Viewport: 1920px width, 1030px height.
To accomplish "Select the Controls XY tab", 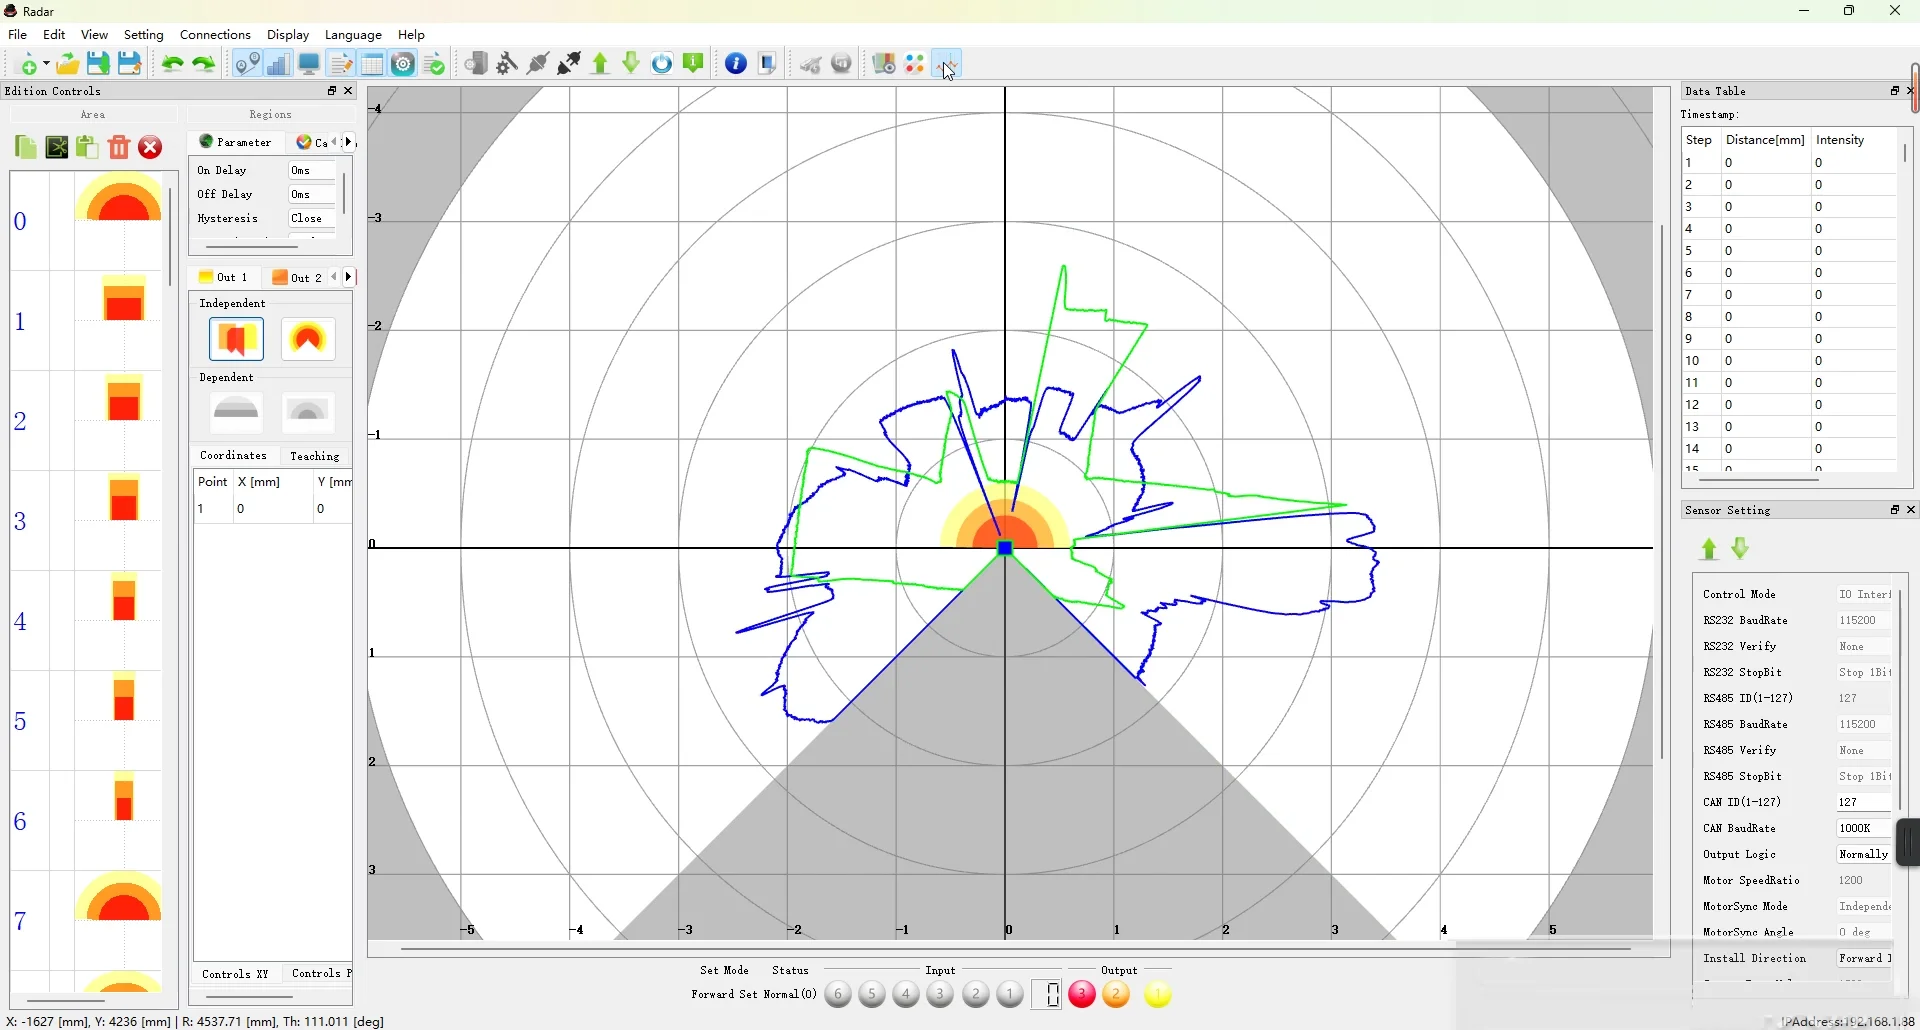I will click(x=235, y=974).
